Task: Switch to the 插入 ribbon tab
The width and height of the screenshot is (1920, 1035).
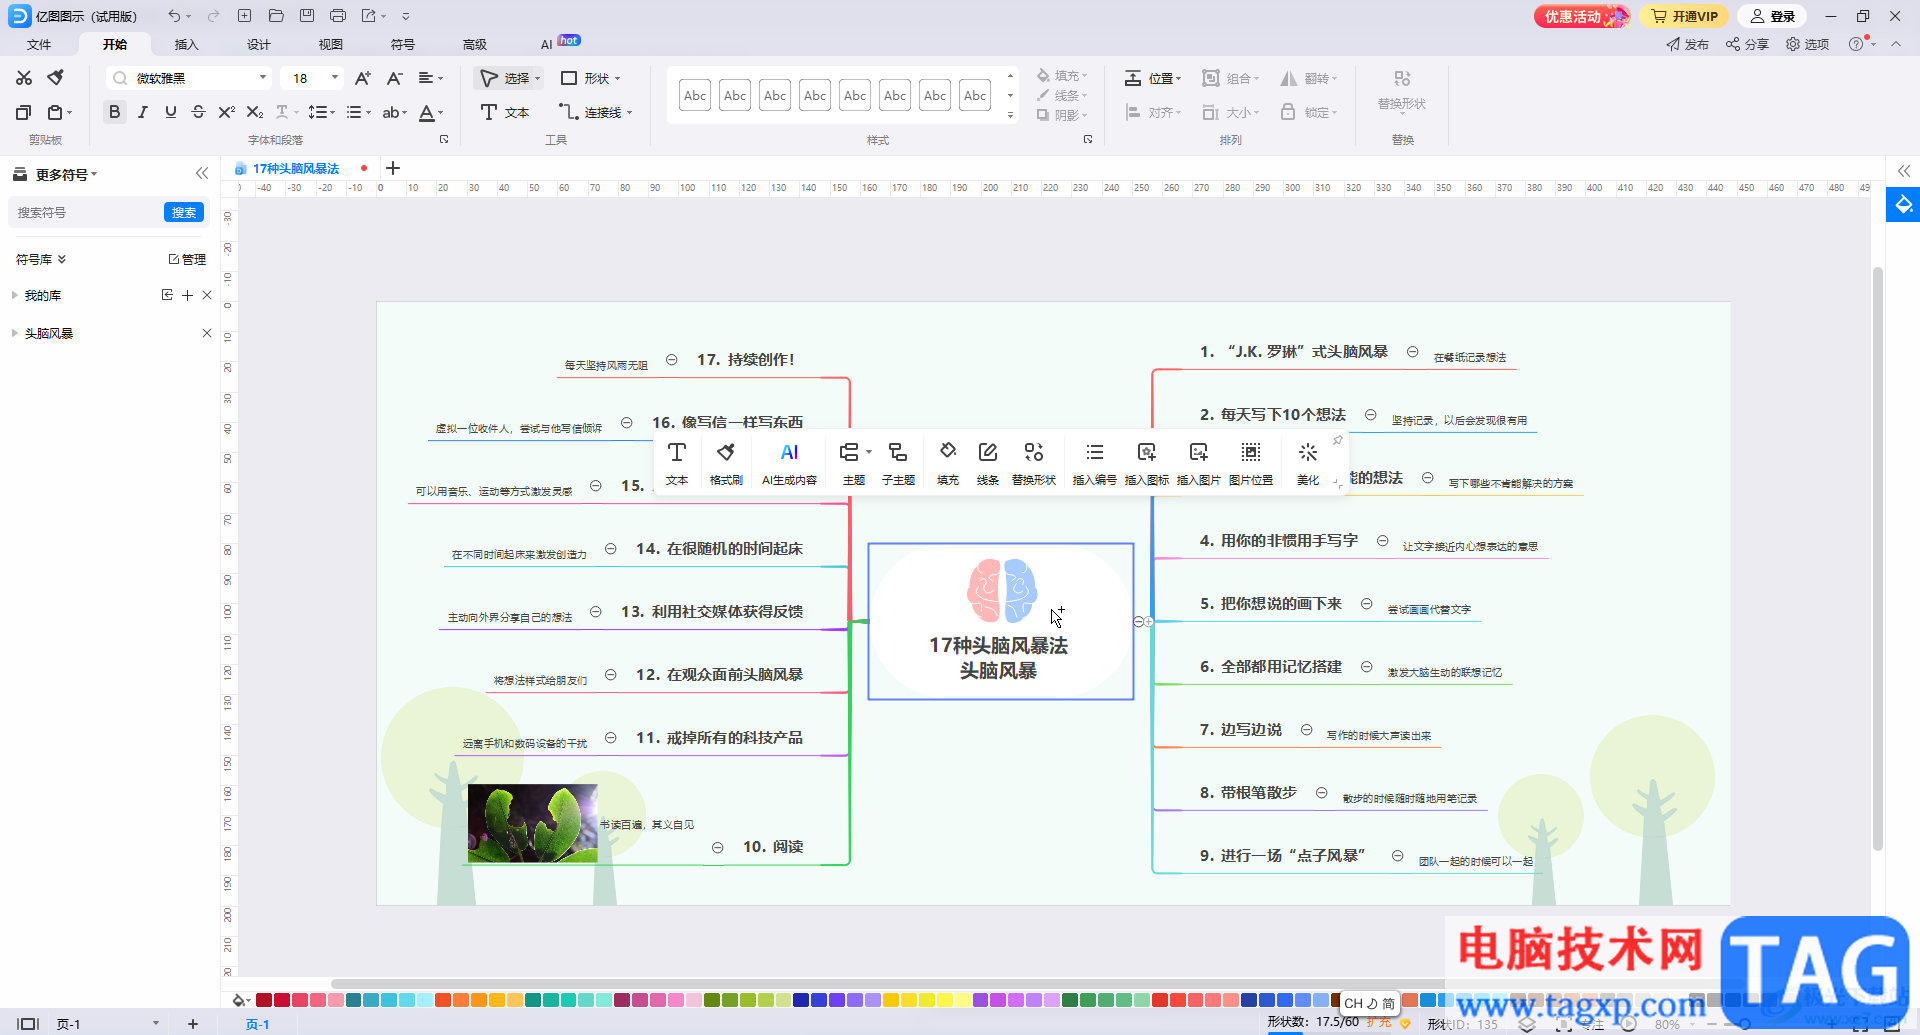Action: [x=187, y=44]
